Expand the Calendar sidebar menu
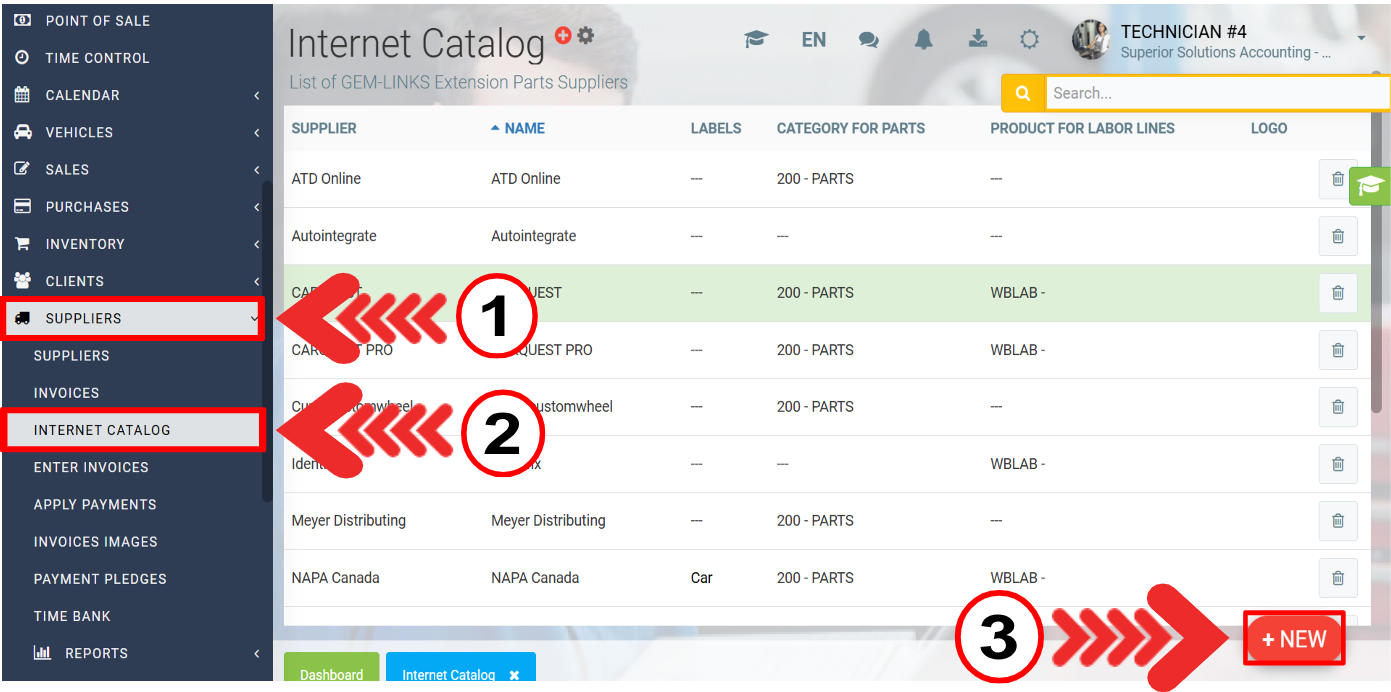 click(134, 95)
